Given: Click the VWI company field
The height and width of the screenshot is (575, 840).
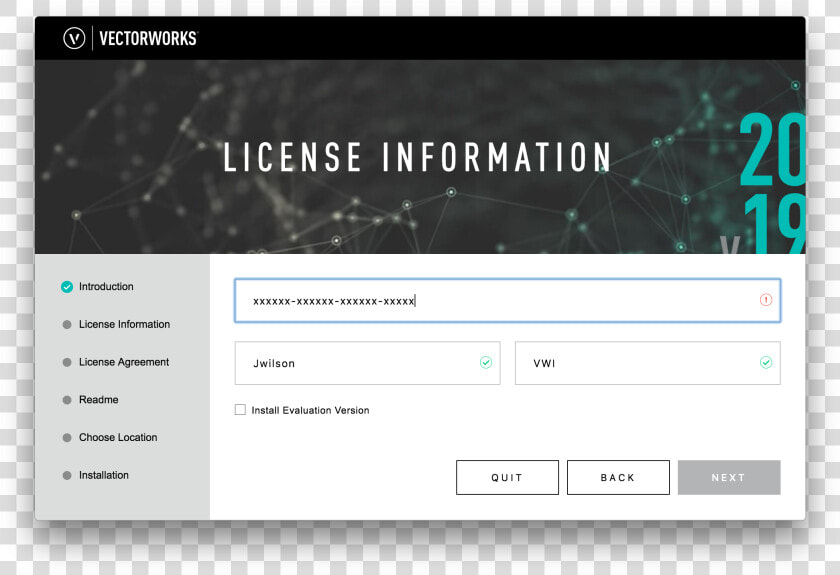Looking at the screenshot, I should (x=647, y=363).
